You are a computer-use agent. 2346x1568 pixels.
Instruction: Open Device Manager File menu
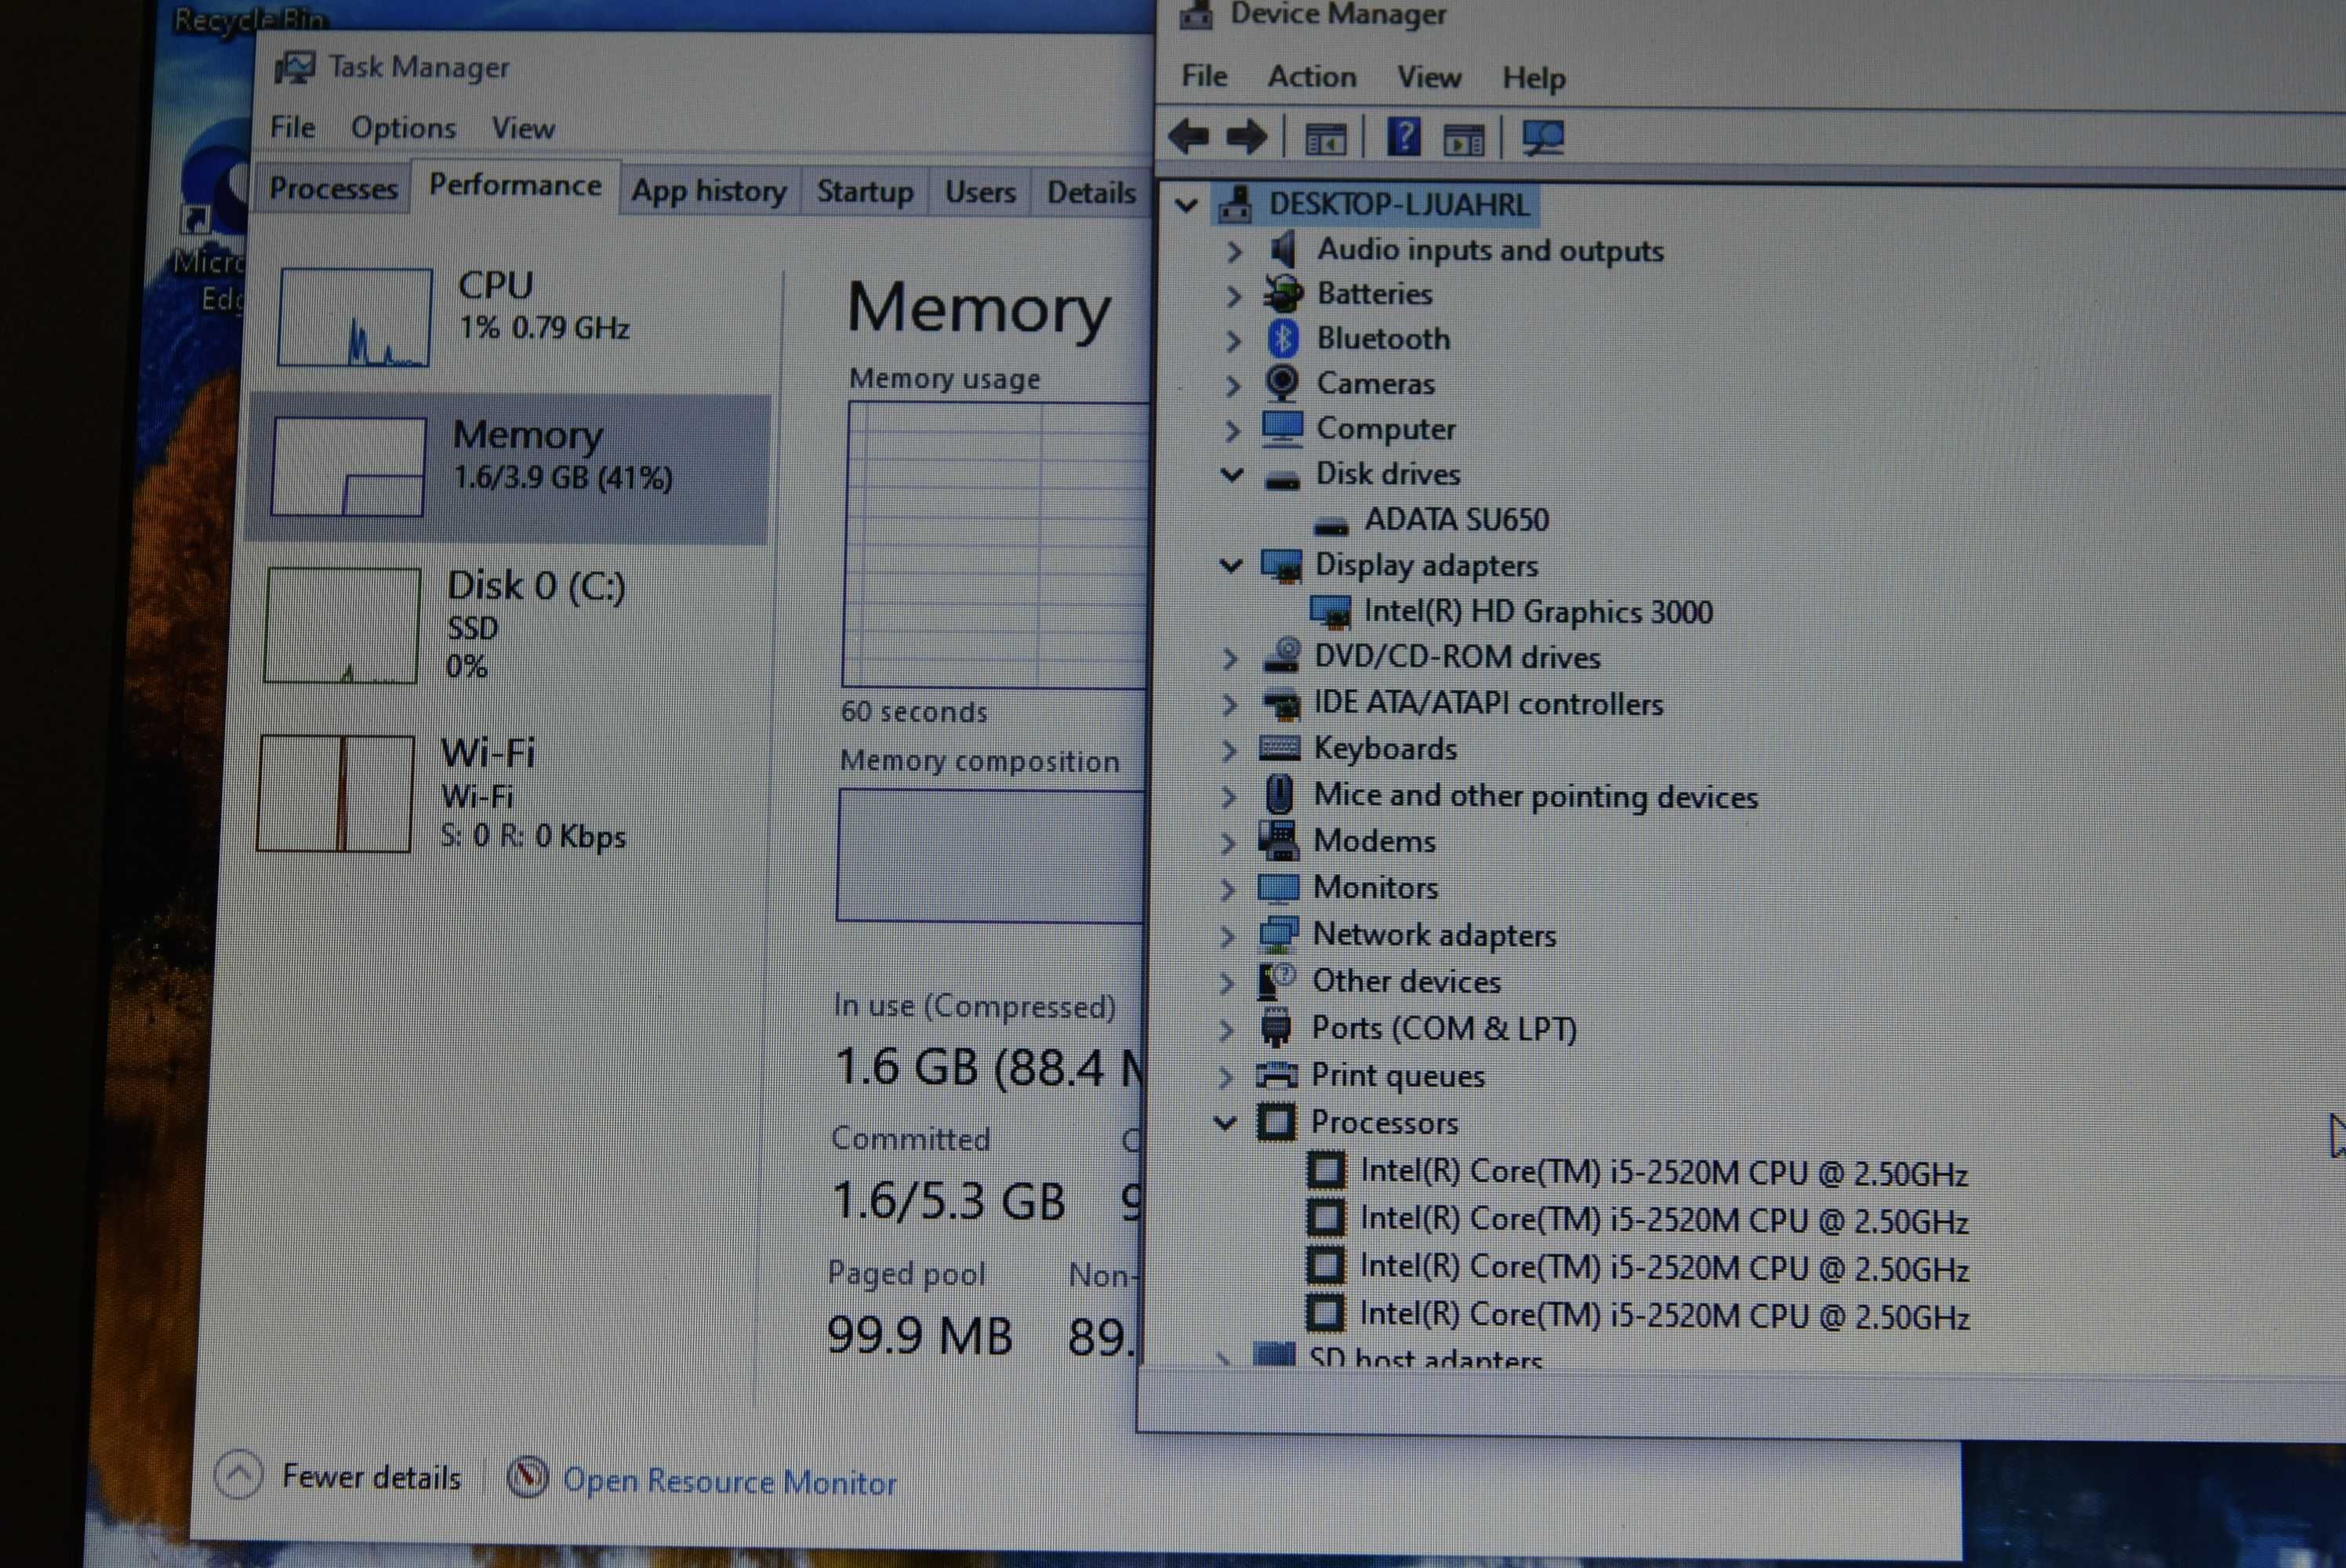[x=1204, y=76]
